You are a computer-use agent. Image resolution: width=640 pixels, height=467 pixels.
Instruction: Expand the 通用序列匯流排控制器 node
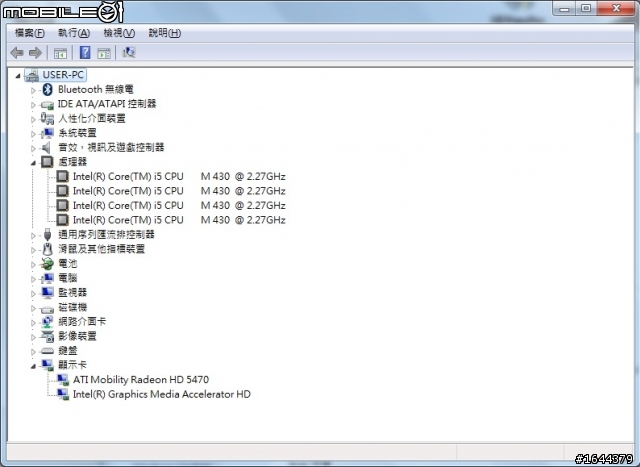tap(33, 236)
